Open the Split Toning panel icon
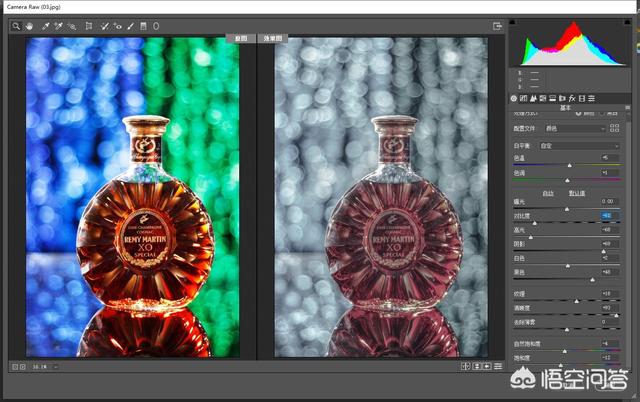This screenshot has height=402, width=640. (x=553, y=98)
